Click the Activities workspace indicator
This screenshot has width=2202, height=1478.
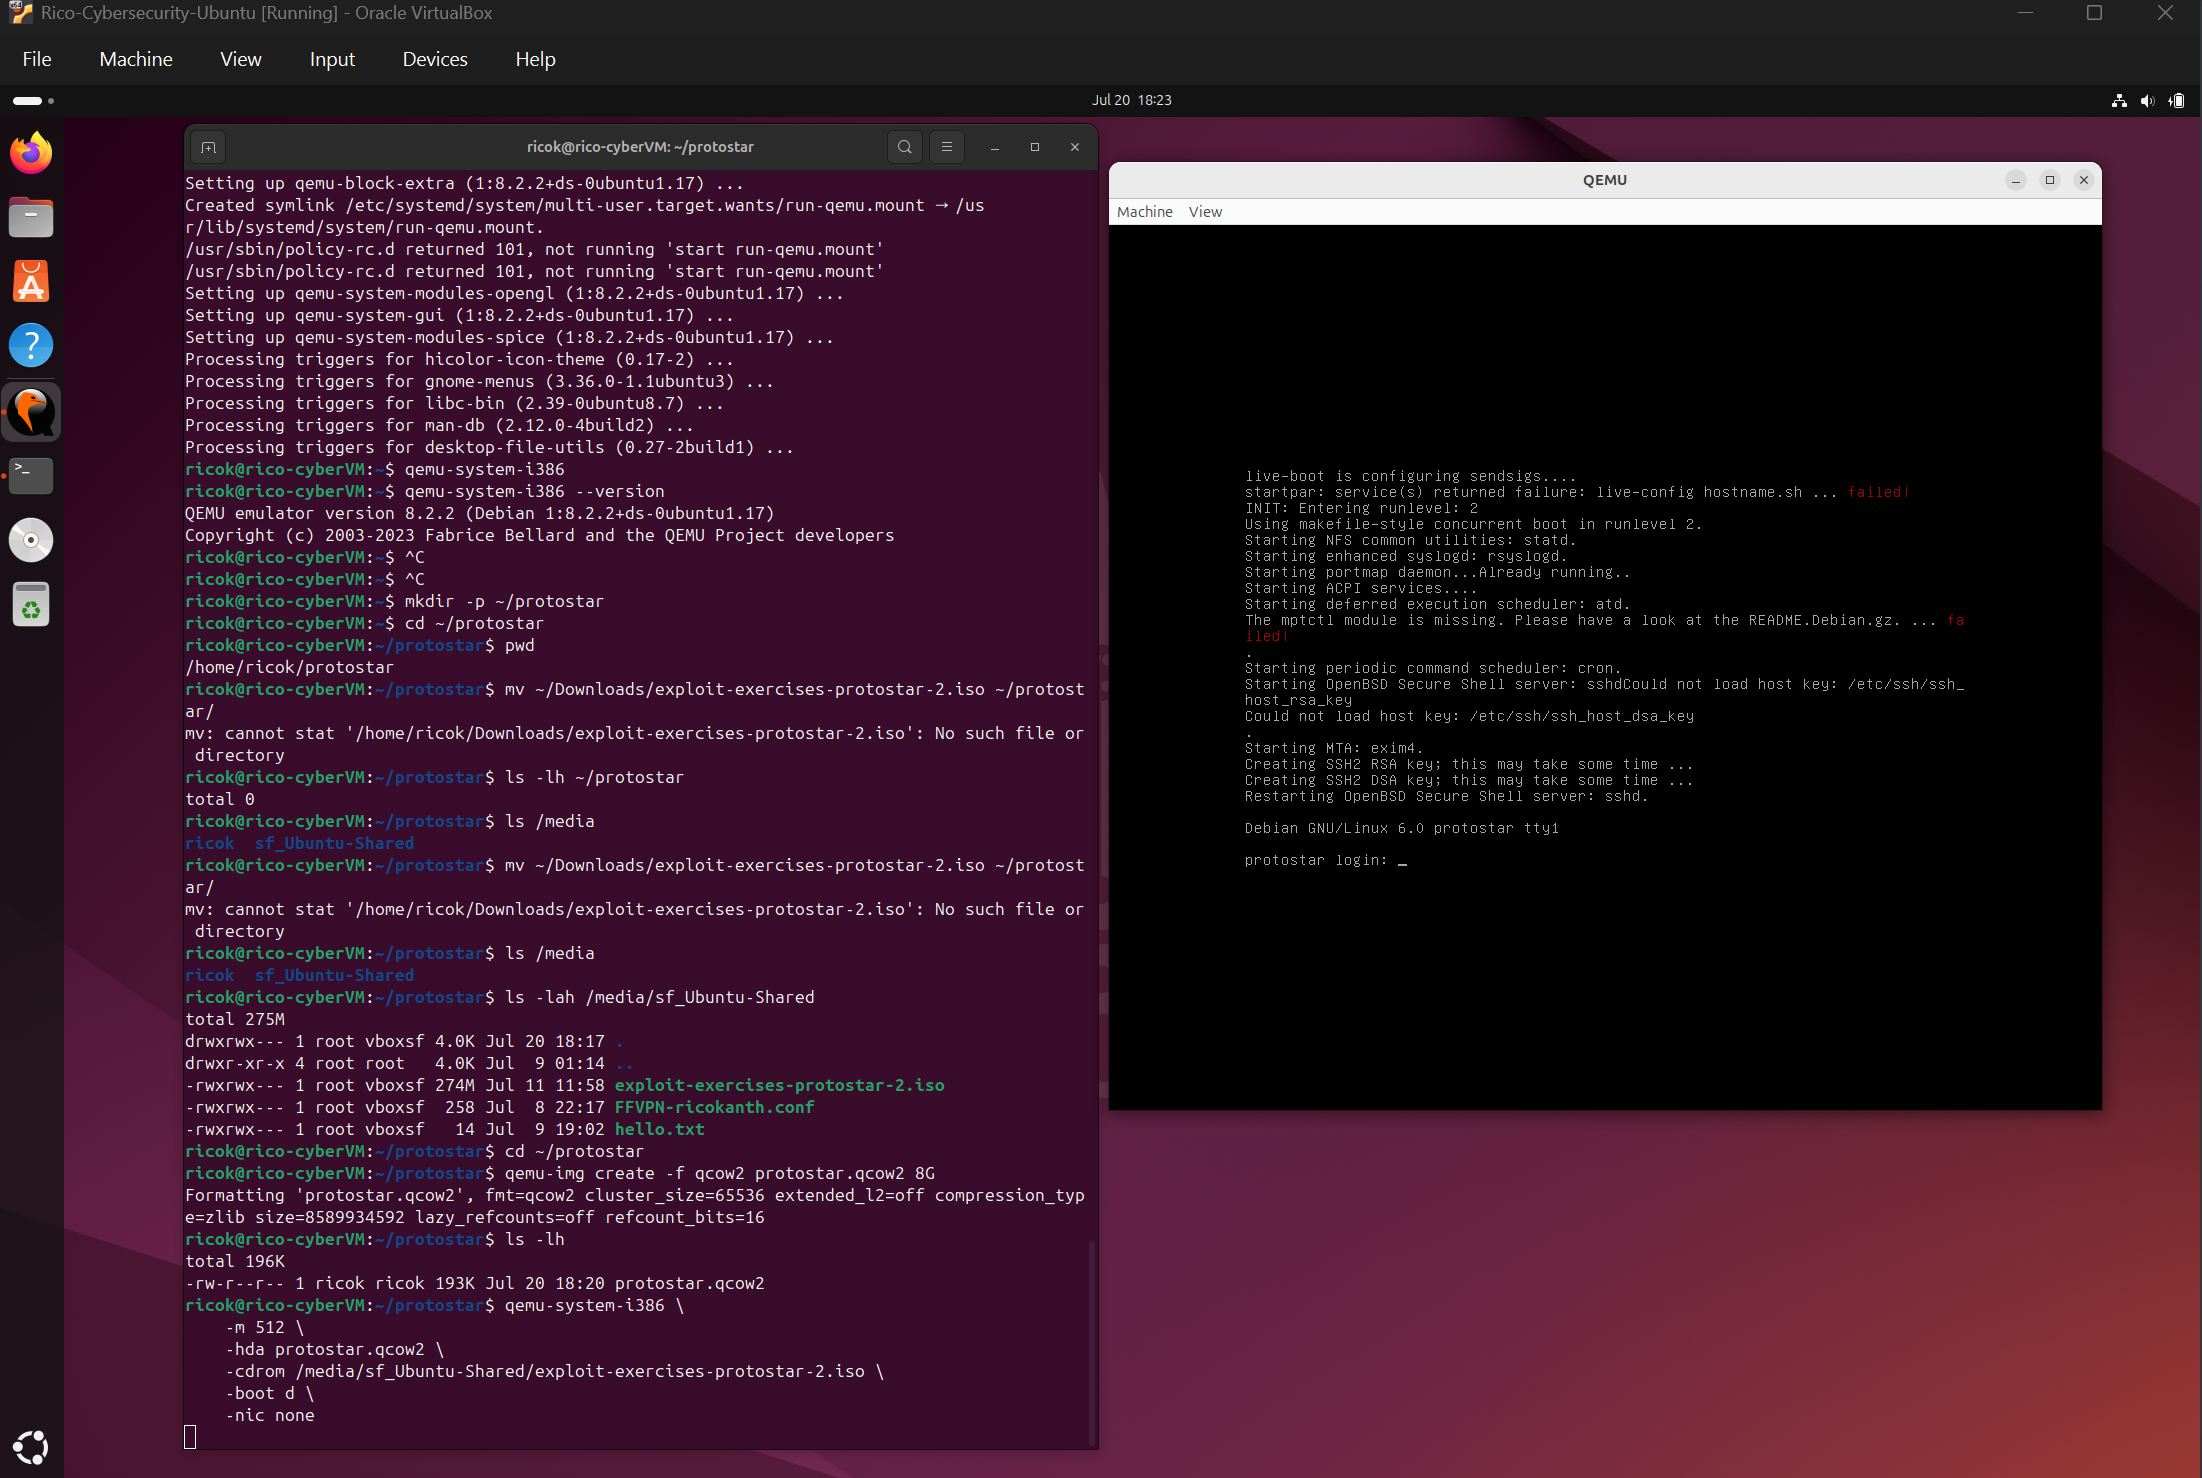point(33,100)
